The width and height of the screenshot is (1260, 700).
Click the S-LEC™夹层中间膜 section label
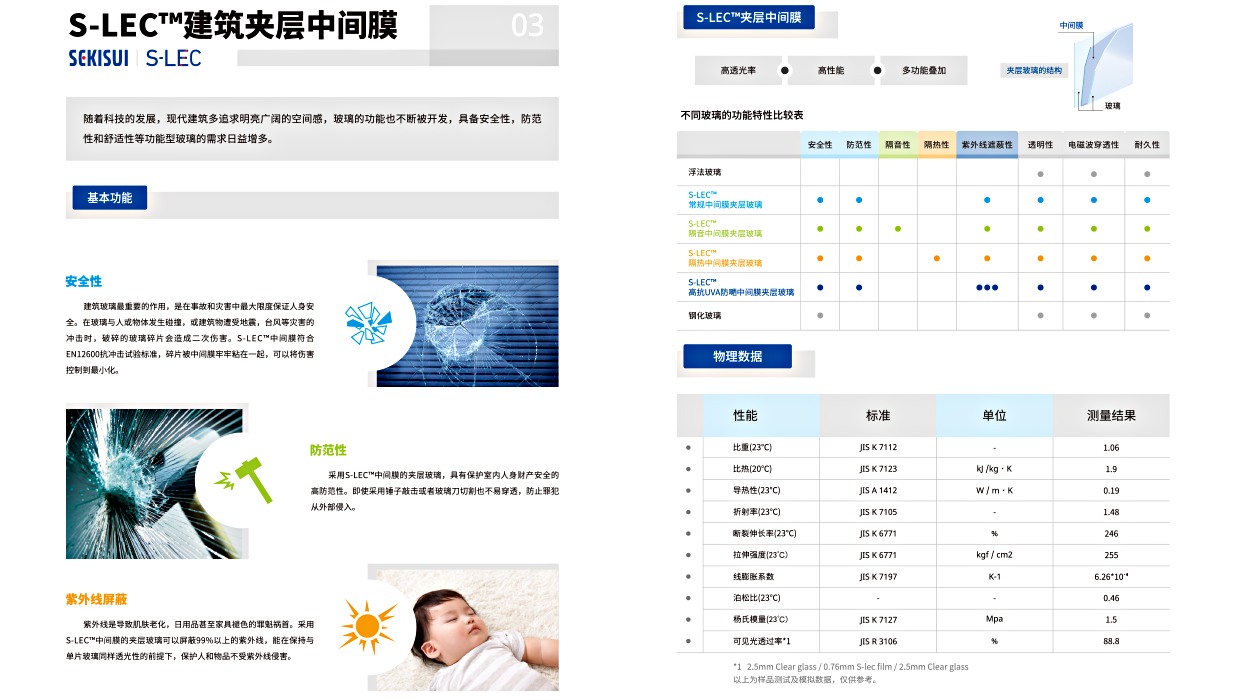[x=749, y=17]
